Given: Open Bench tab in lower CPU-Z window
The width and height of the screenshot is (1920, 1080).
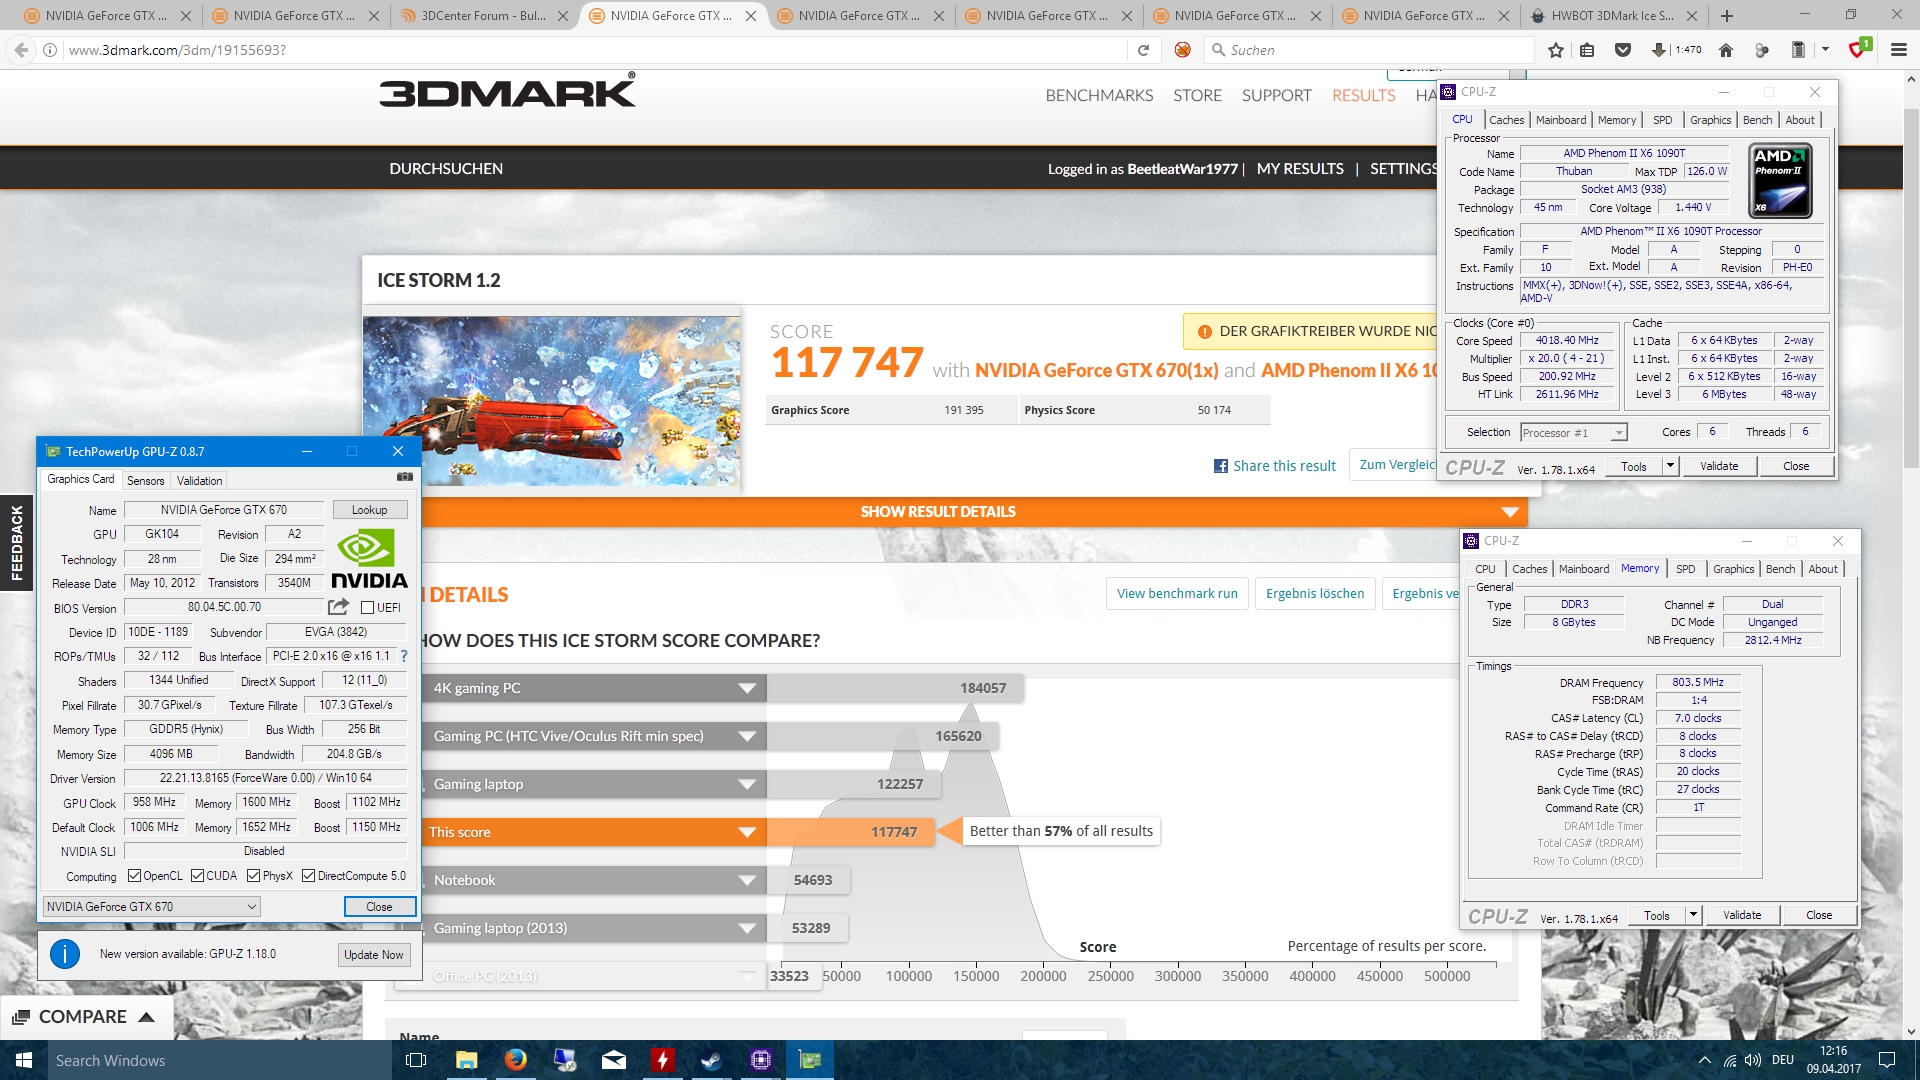Looking at the screenshot, I should 1780,569.
